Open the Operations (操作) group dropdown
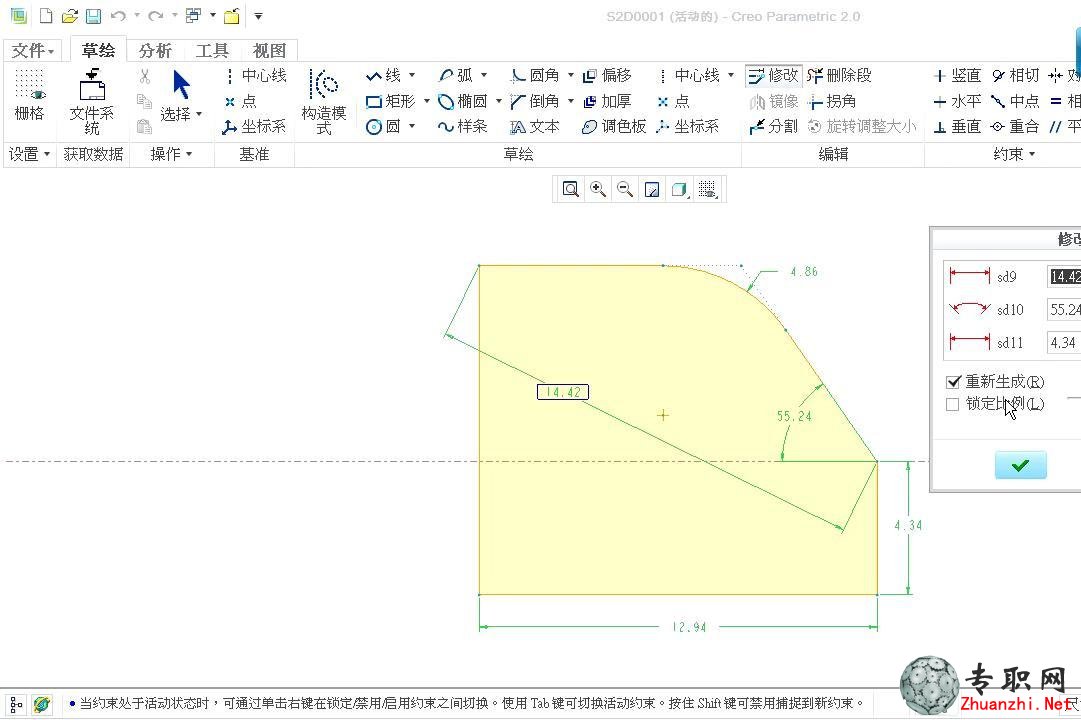This screenshot has height=720, width=1081. click(171, 154)
